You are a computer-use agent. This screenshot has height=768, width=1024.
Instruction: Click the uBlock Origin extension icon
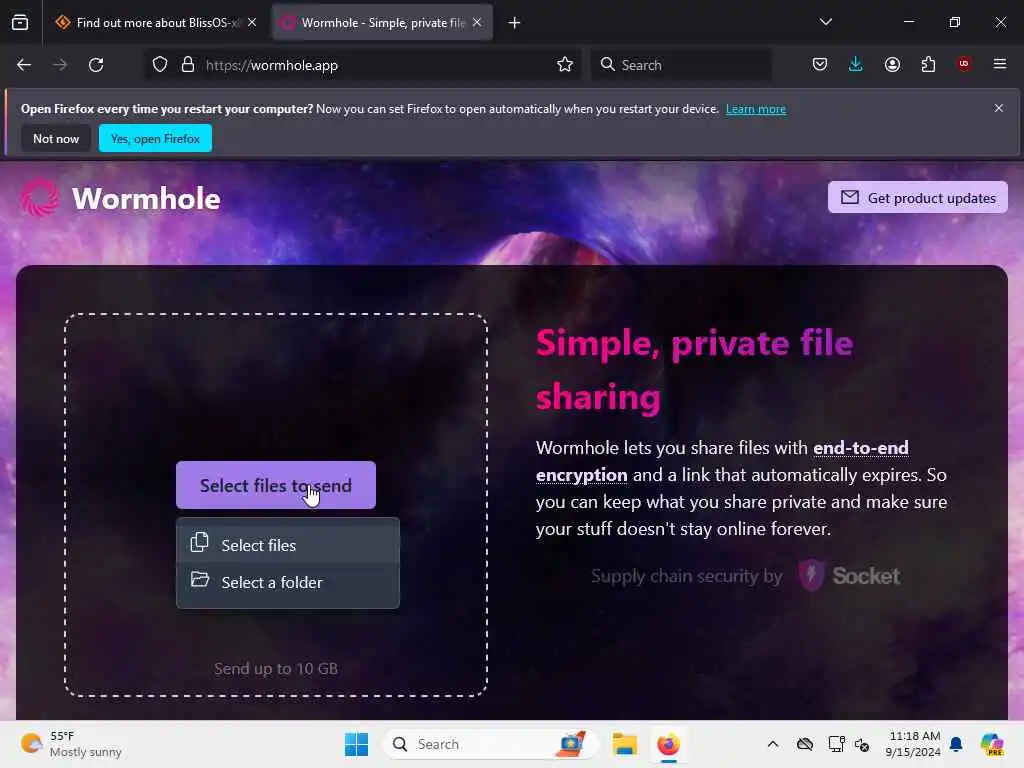coord(964,64)
